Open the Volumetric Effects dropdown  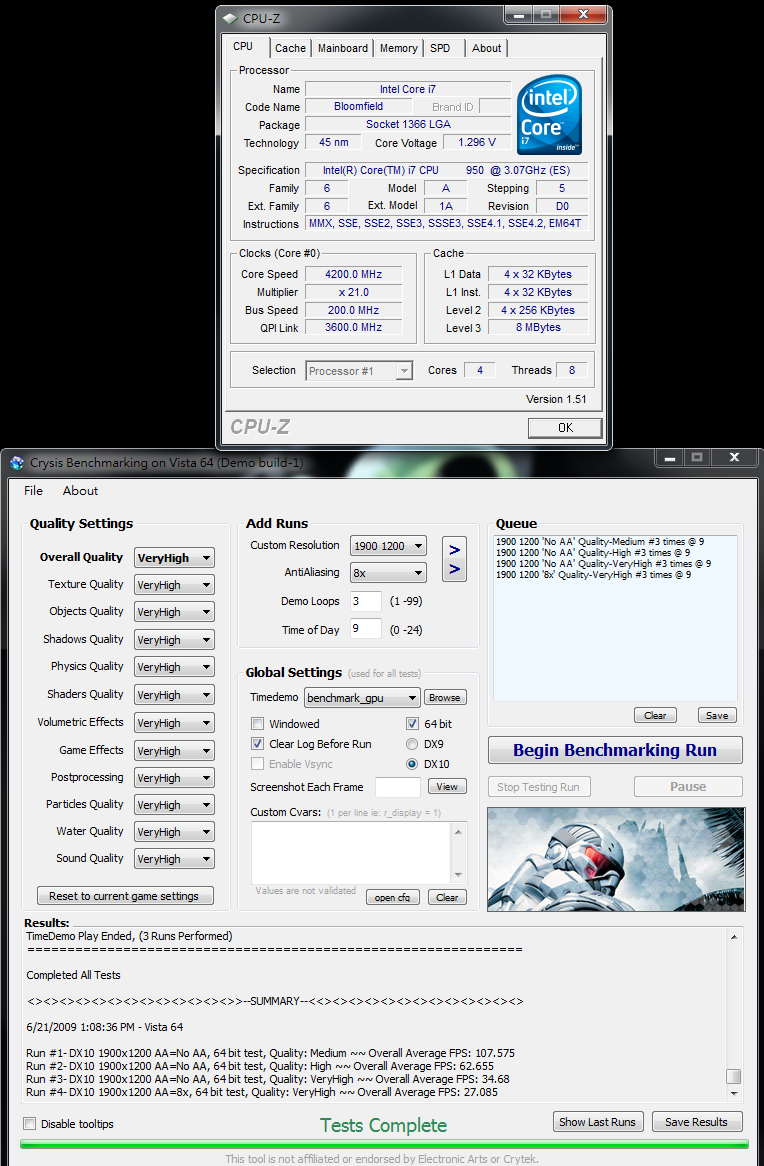pos(174,723)
